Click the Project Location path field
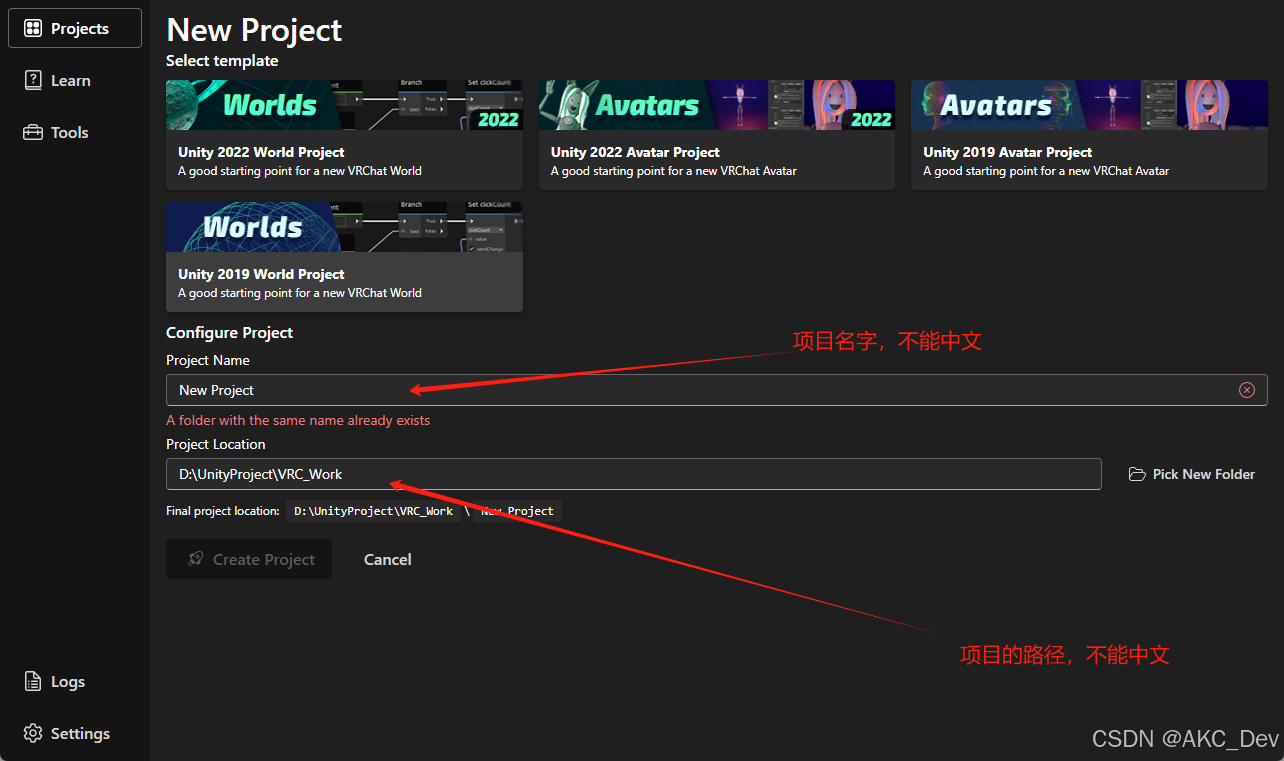 [x=634, y=474]
